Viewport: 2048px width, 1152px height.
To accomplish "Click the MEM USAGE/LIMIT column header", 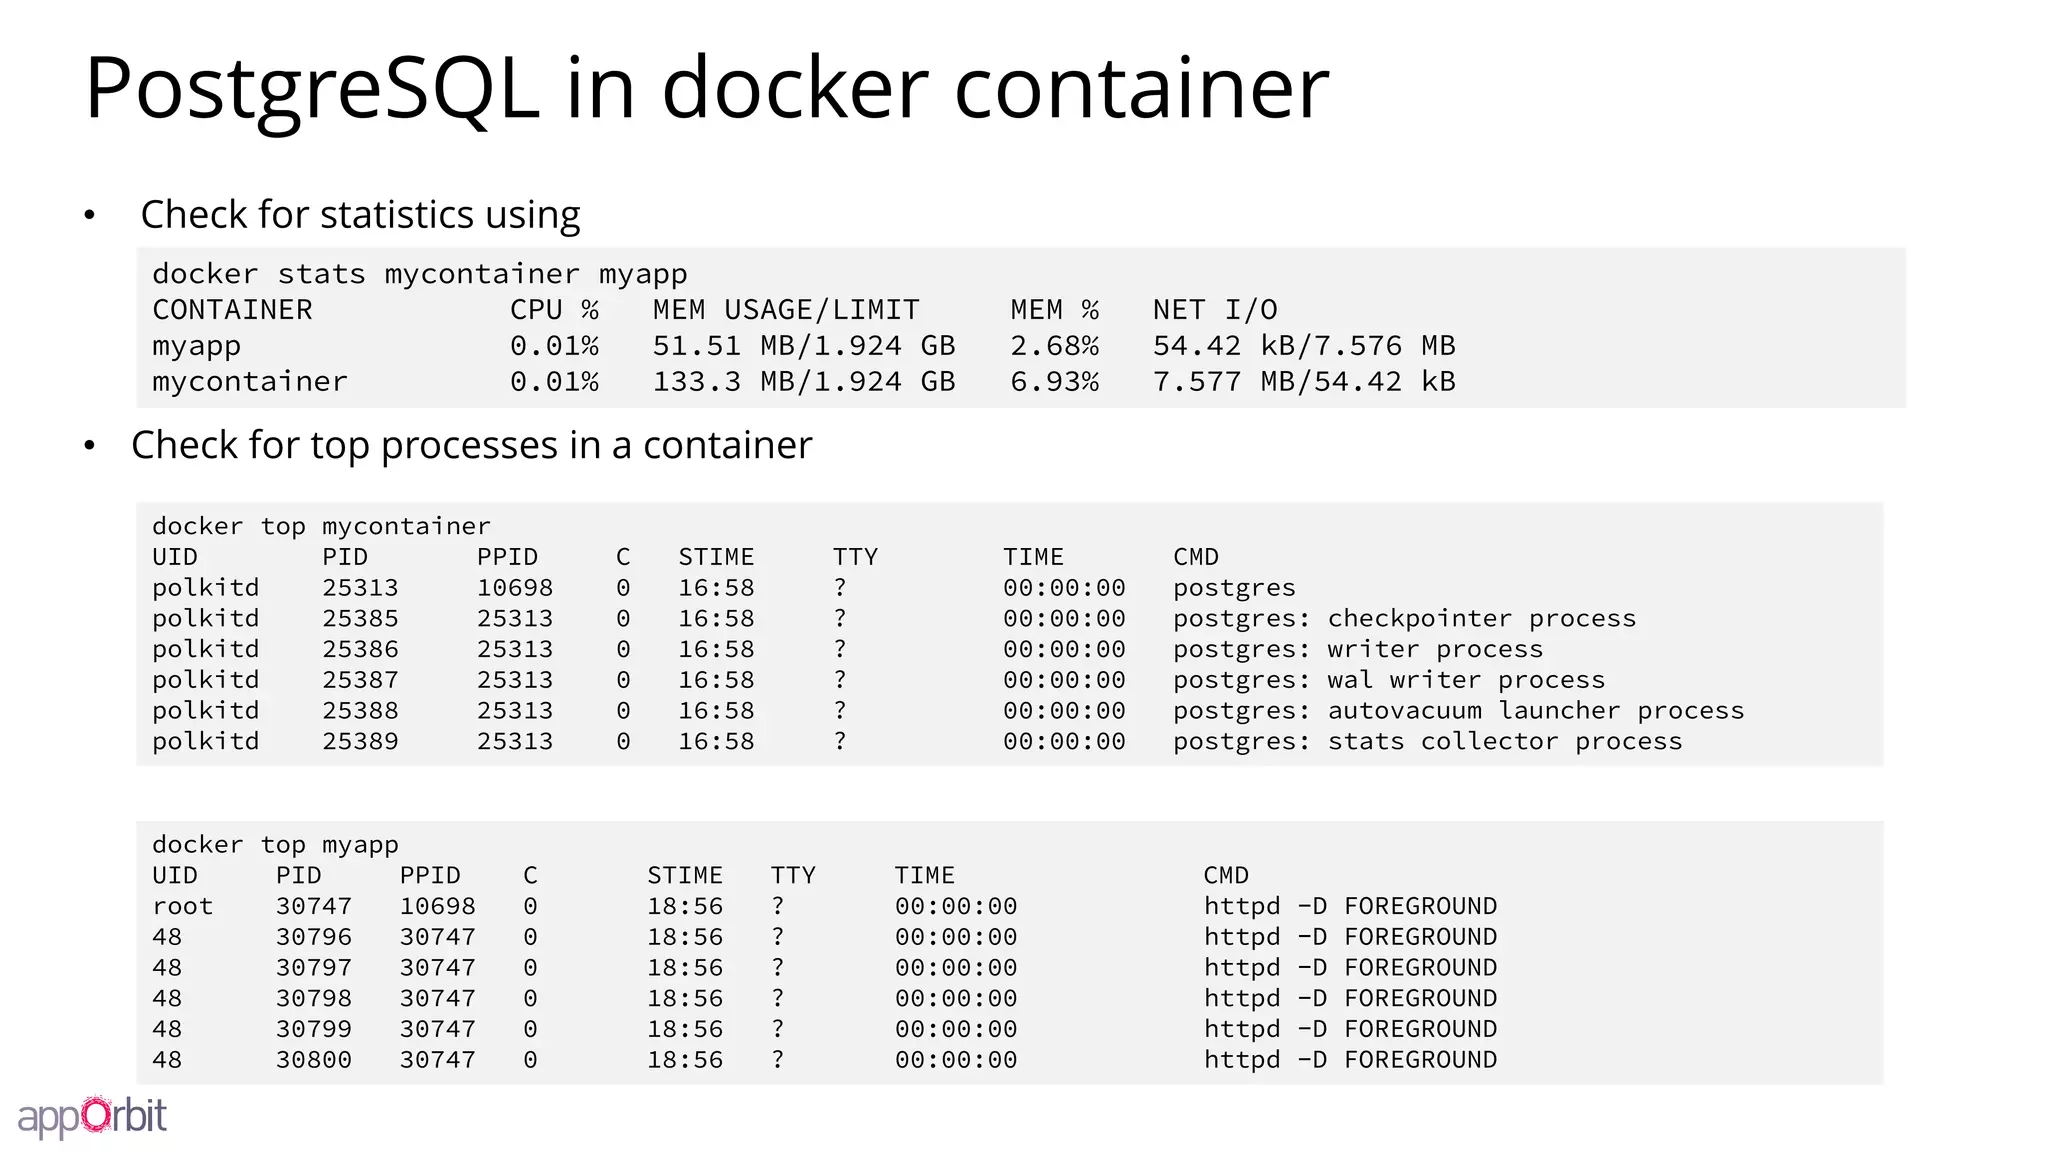I will tap(786, 310).
